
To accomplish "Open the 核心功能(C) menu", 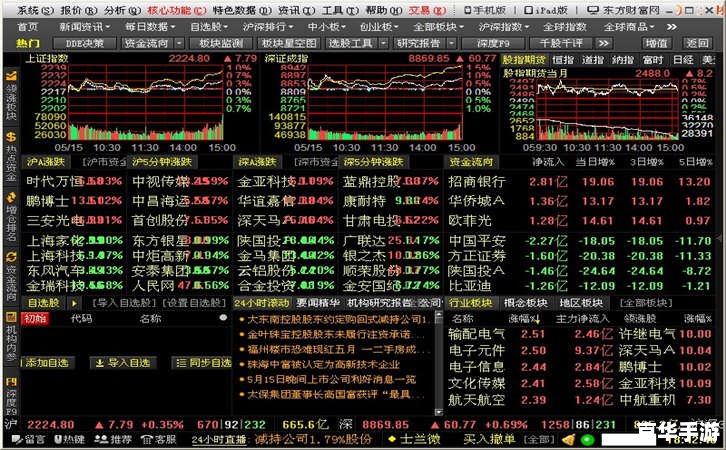I will (176, 10).
